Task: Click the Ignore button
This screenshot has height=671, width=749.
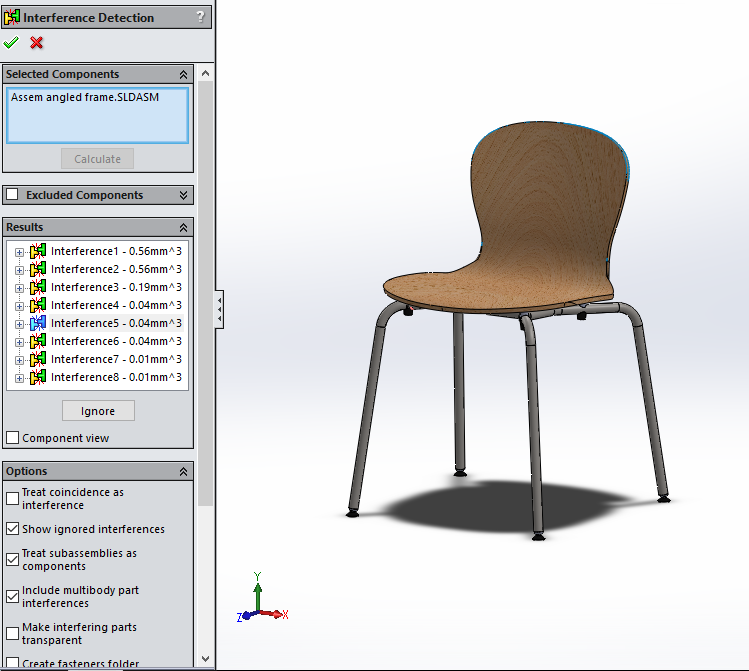Action: 98,411
